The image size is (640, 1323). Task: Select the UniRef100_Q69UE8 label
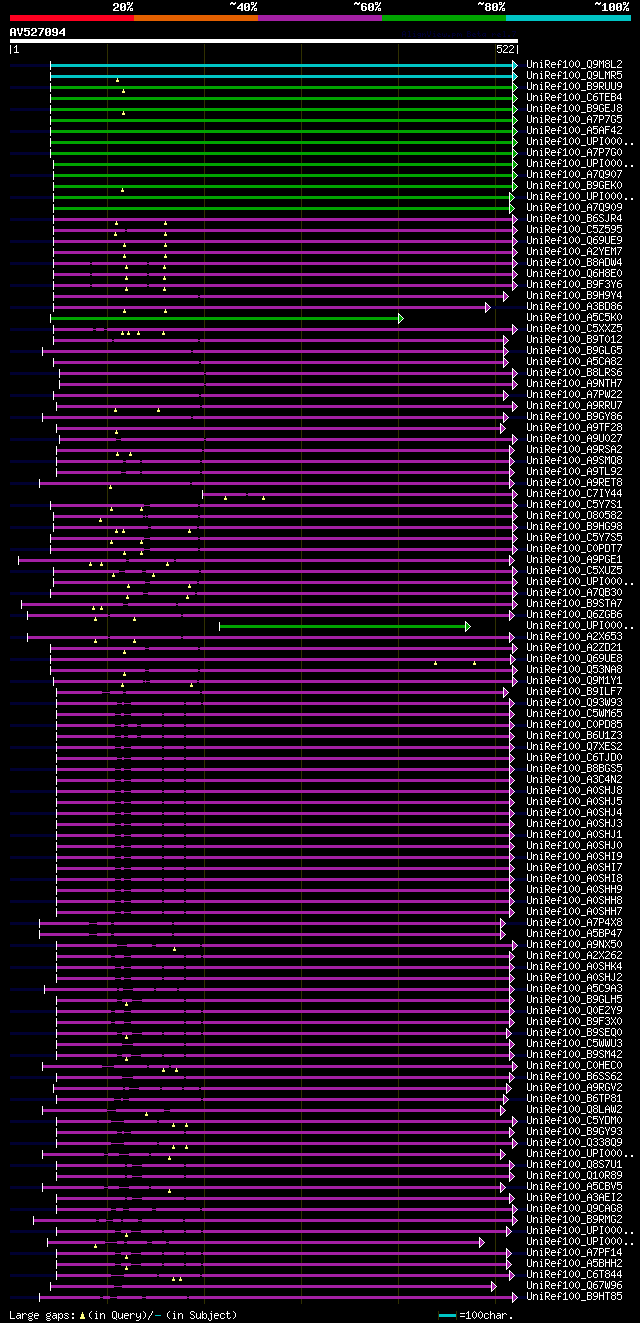(x=574, y=659)
